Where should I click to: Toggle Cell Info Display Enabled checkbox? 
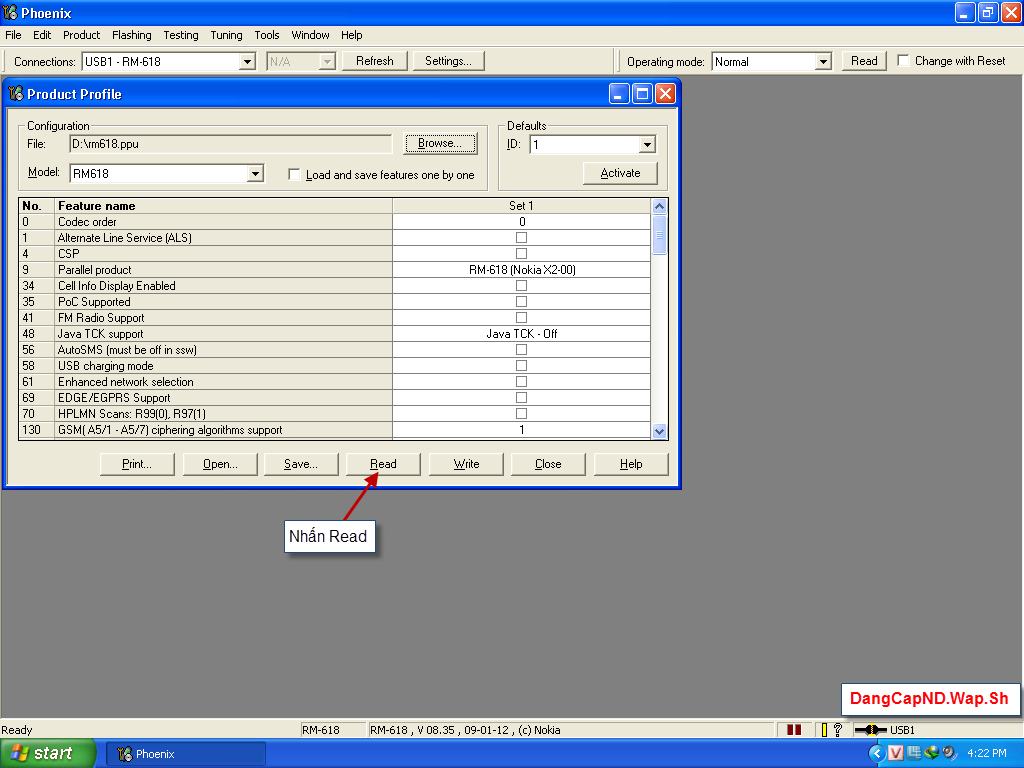(521, 285)
